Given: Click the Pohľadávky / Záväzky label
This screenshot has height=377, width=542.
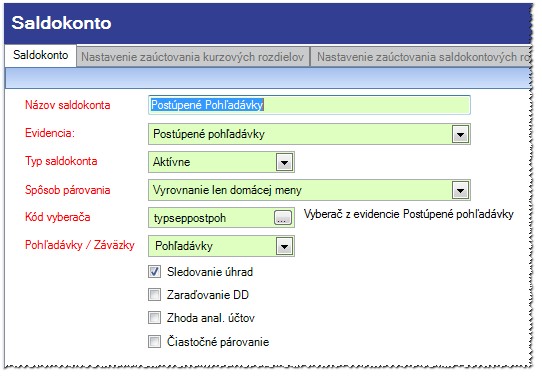Looking at the screenshot, I should coord(80,245).
